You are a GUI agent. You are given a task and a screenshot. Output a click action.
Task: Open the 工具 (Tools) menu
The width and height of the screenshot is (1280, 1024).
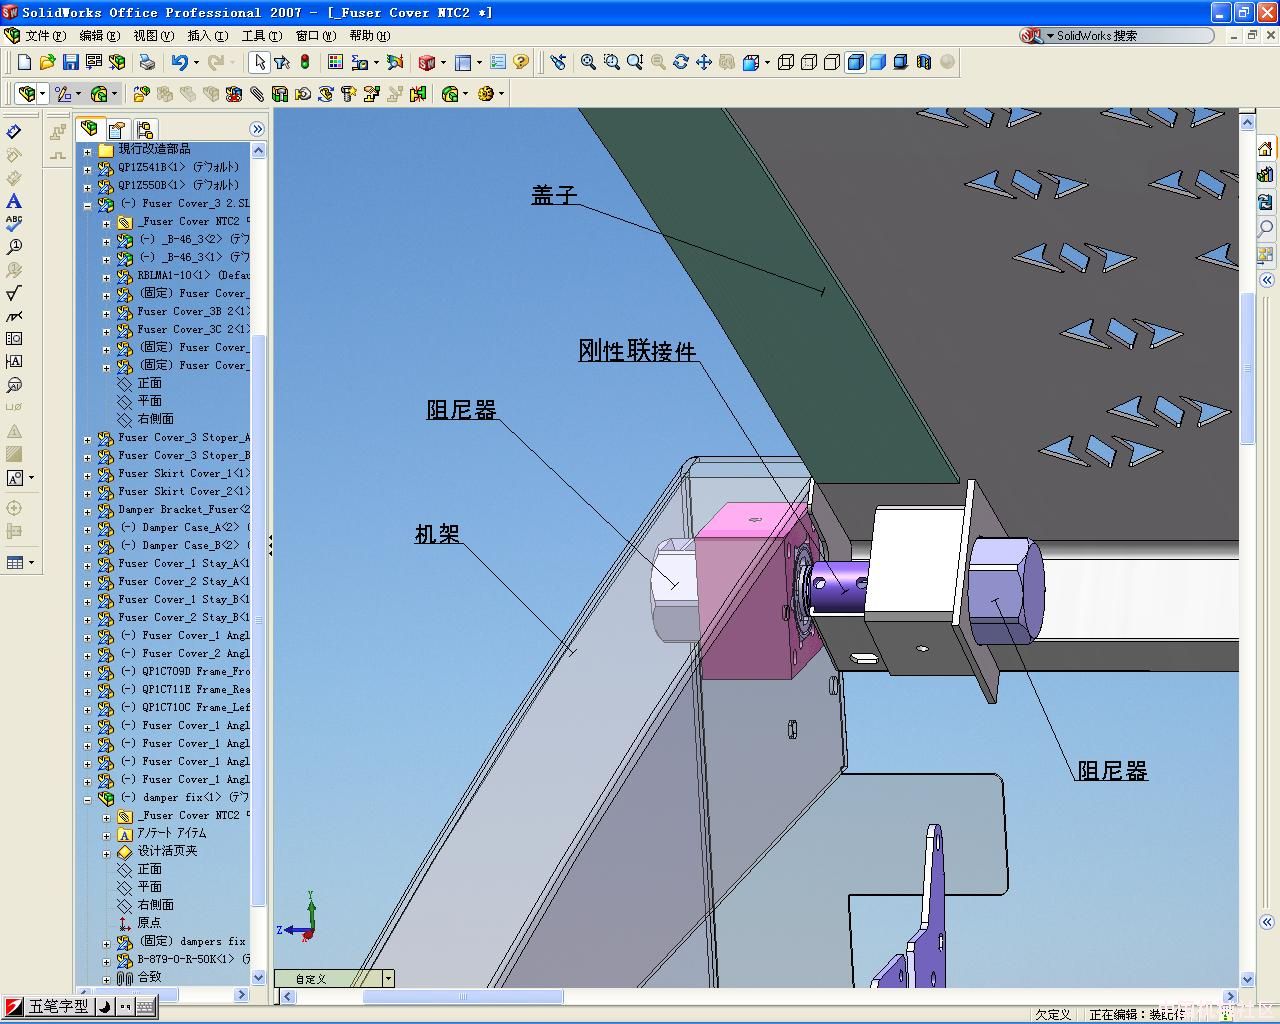261,36
